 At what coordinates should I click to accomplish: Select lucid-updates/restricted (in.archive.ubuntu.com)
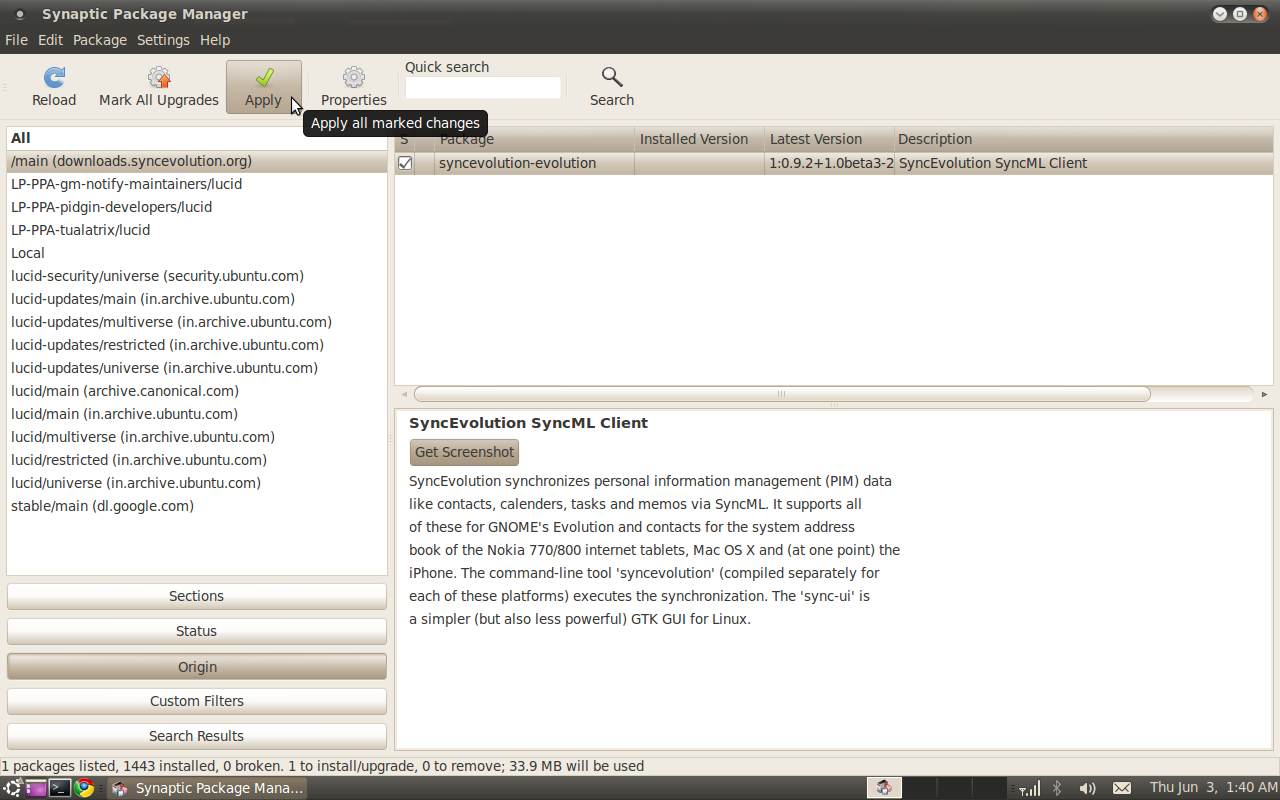(197, 345)
